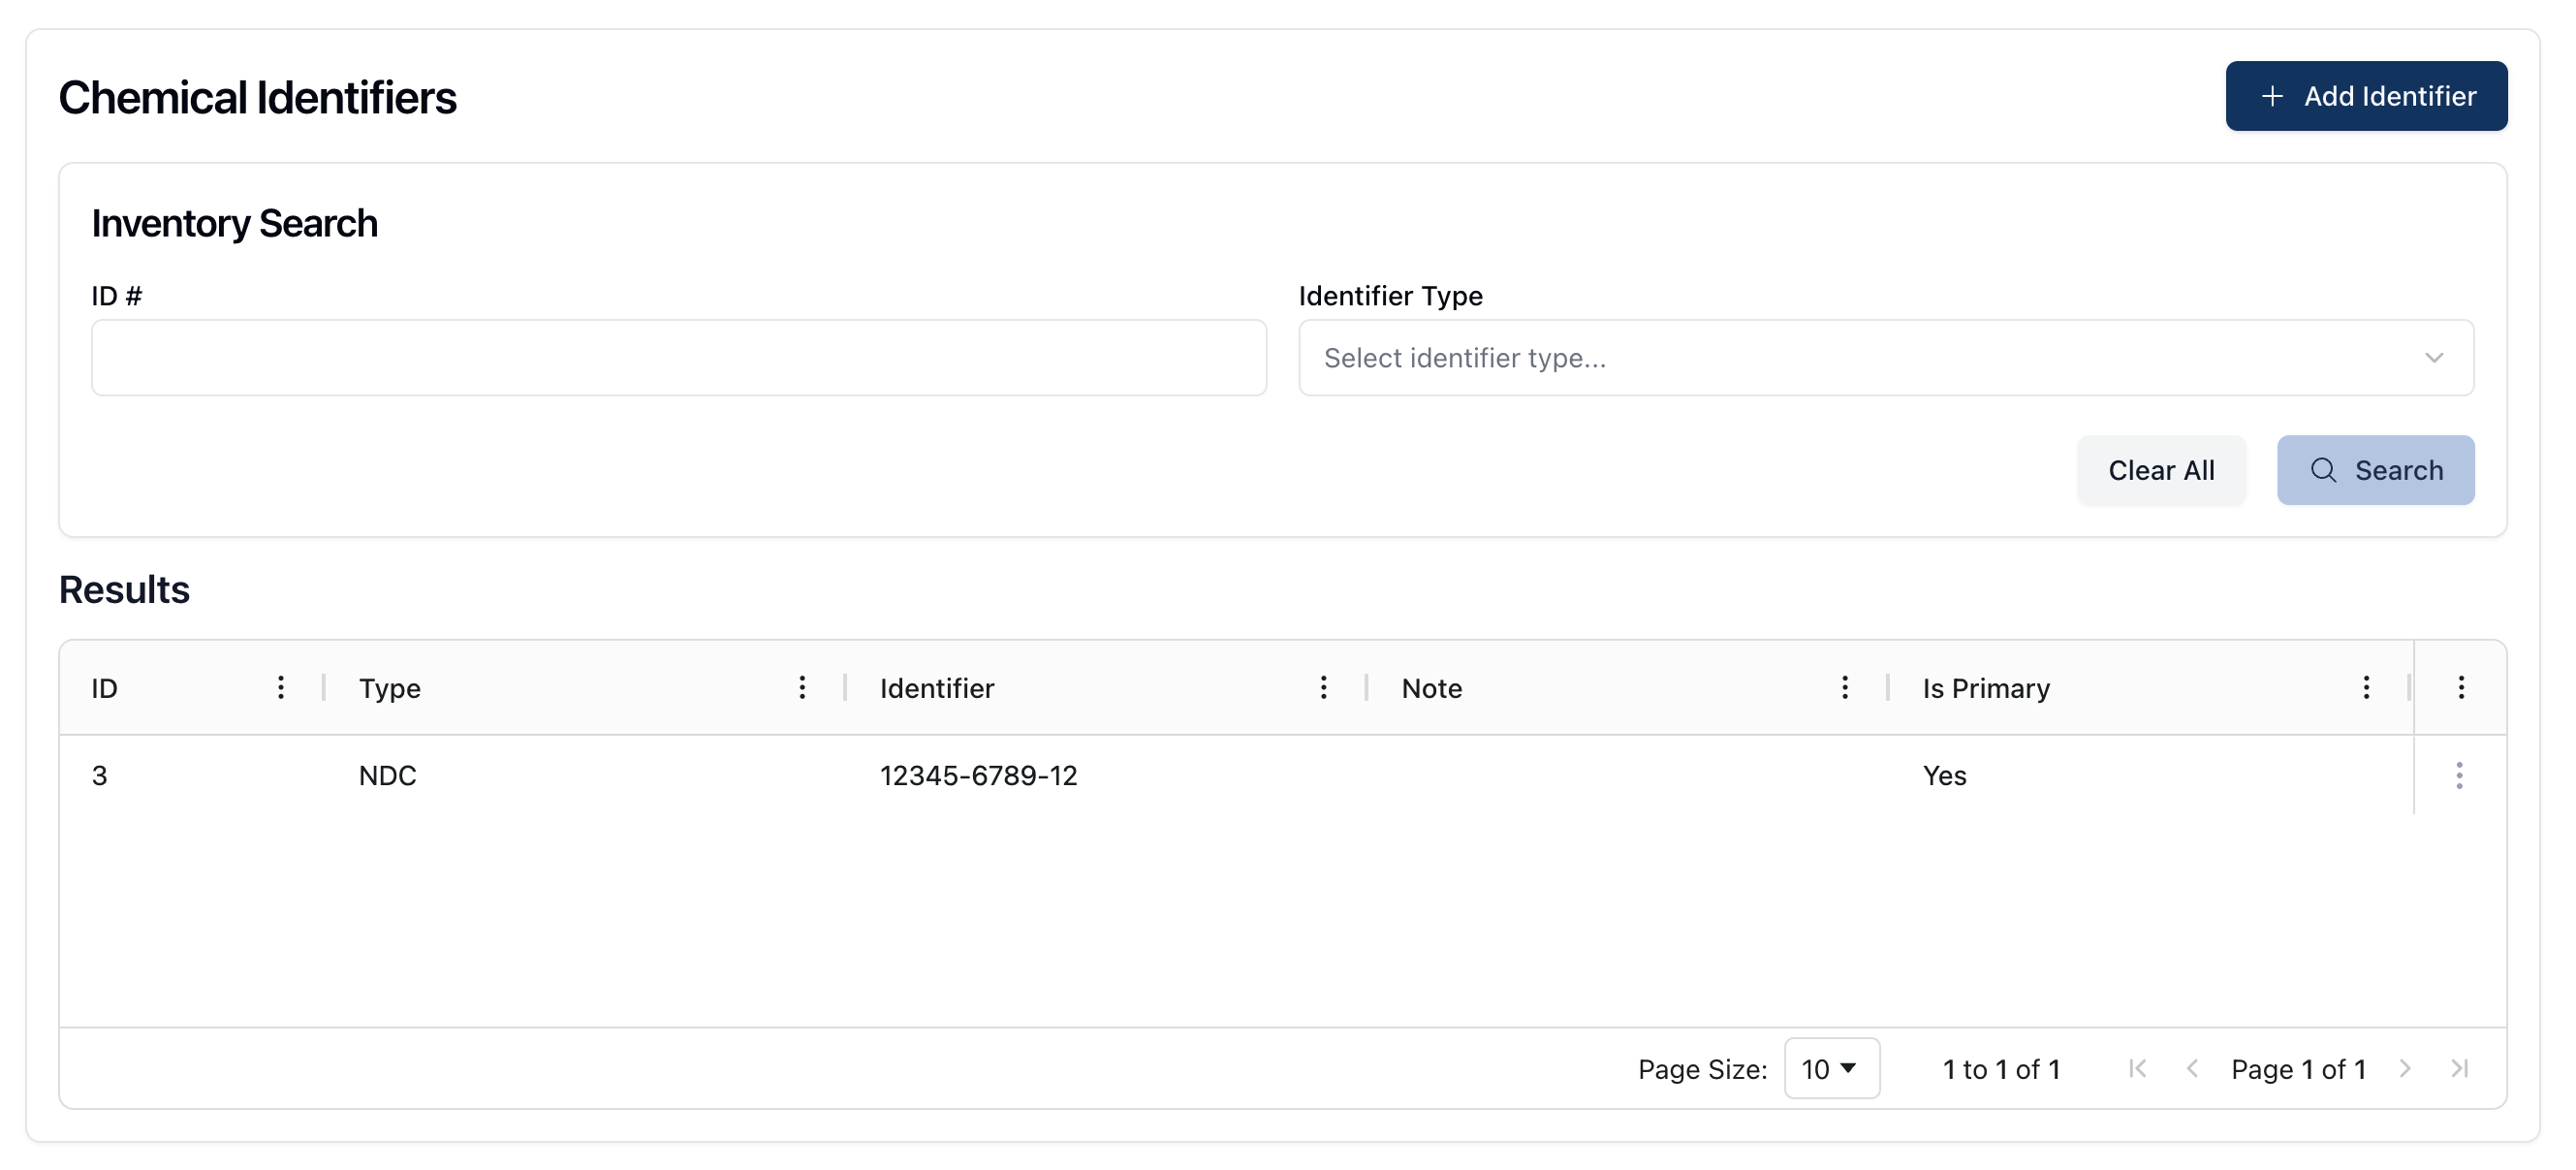Screen dimensions: 2576x1170
Task: Open row actions menu for NDC identifier
Action: [2459, 776]
